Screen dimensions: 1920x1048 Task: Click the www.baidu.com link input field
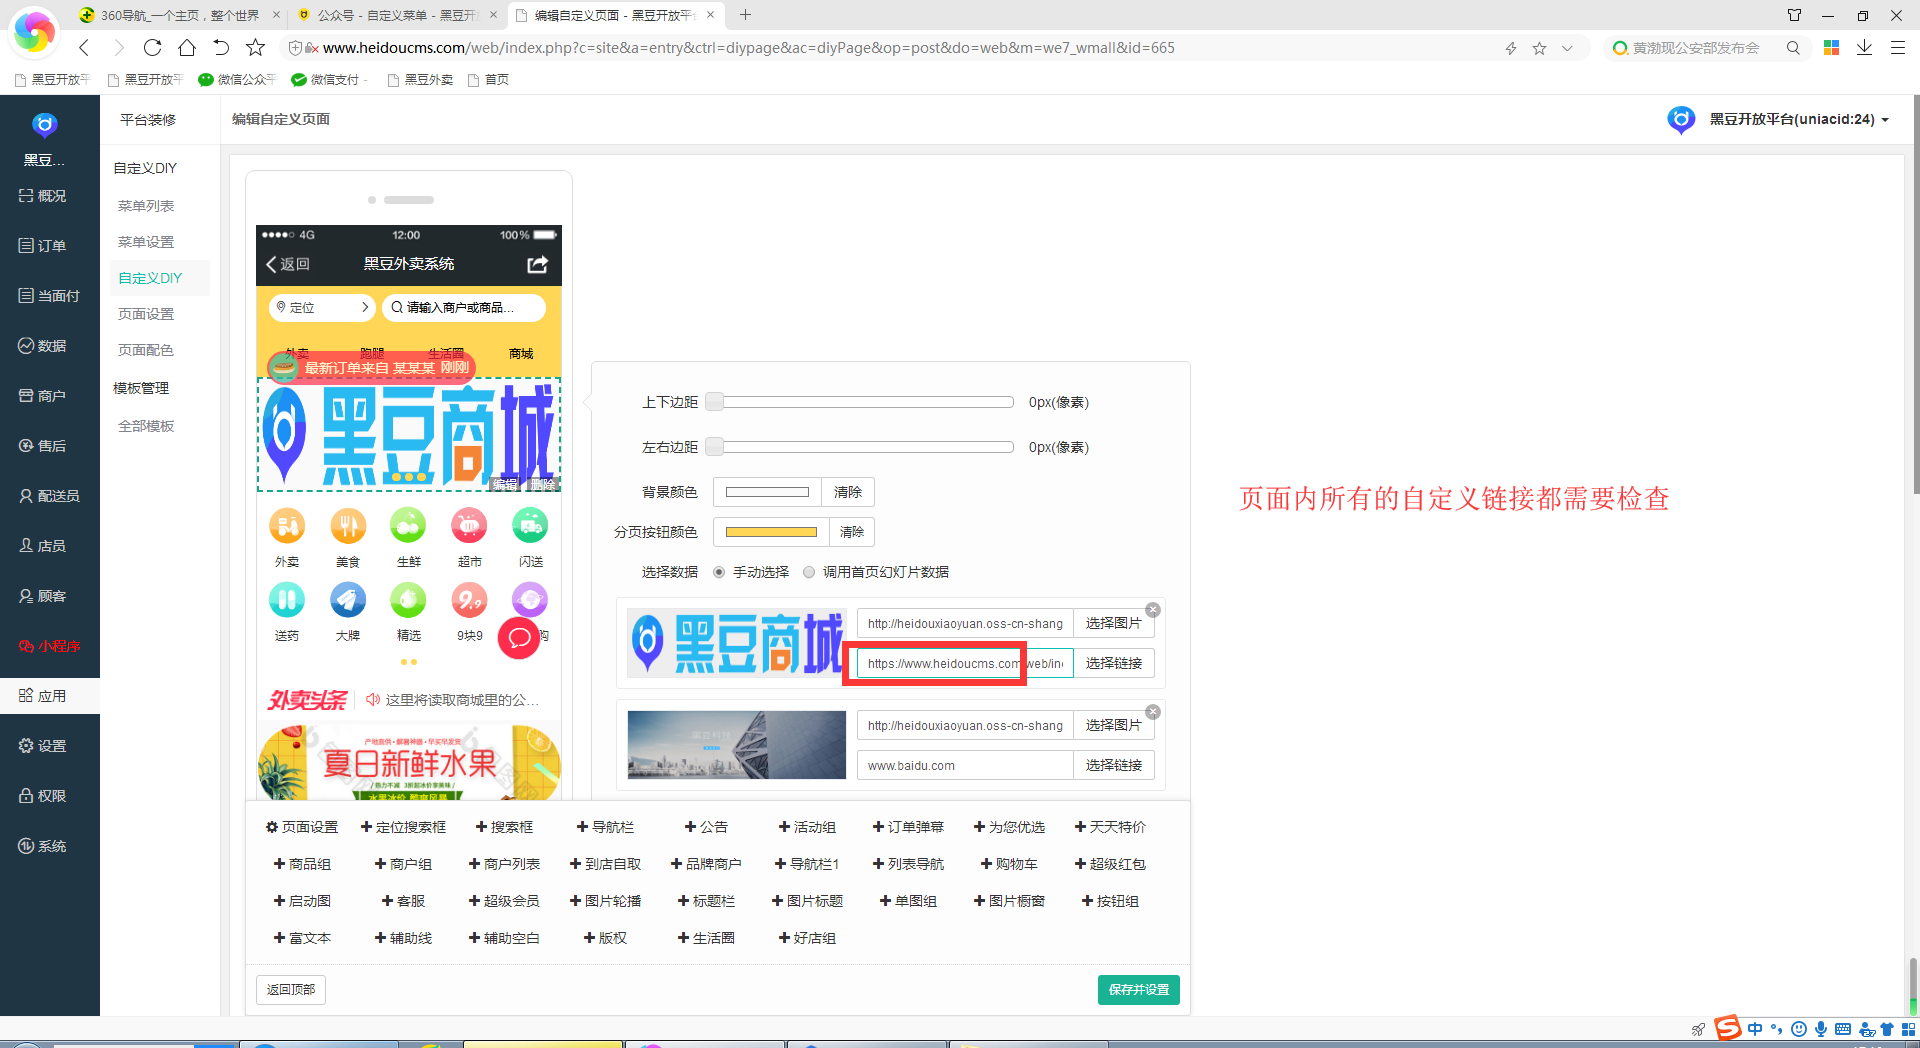(x=965, y=765)
